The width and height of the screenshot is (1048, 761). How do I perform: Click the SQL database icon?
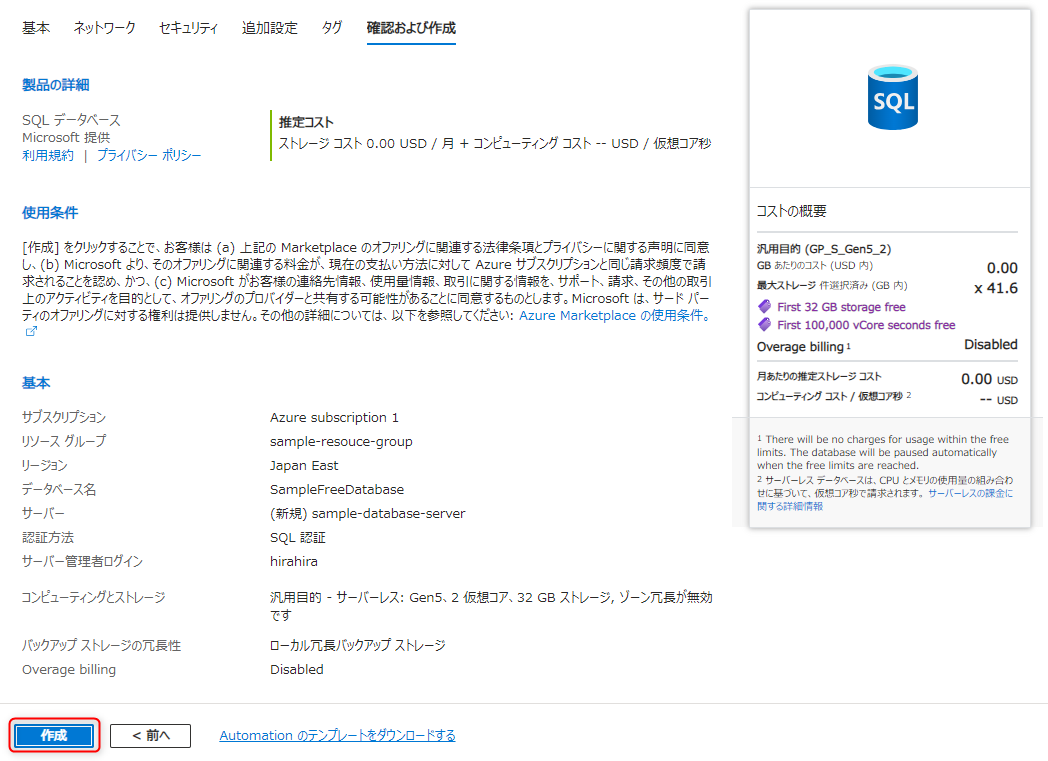[x=893, y=97]
